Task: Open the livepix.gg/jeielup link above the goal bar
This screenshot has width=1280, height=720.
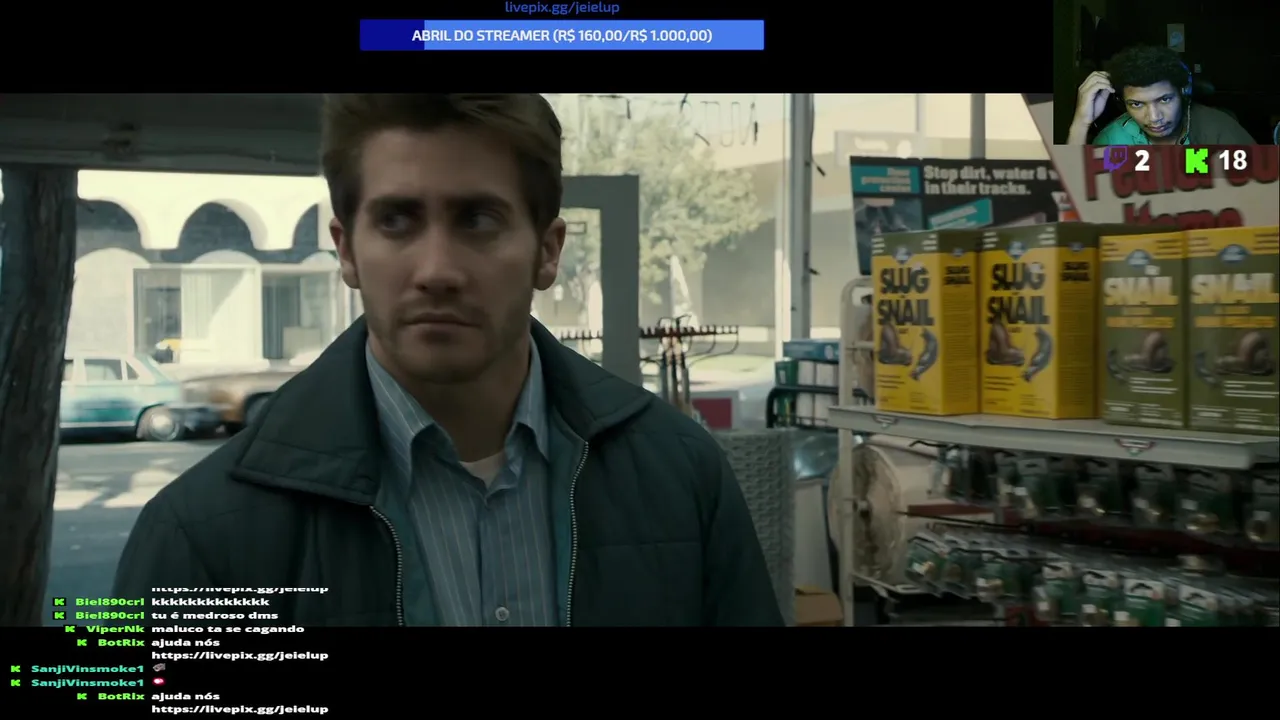Action: coord(562,7)
